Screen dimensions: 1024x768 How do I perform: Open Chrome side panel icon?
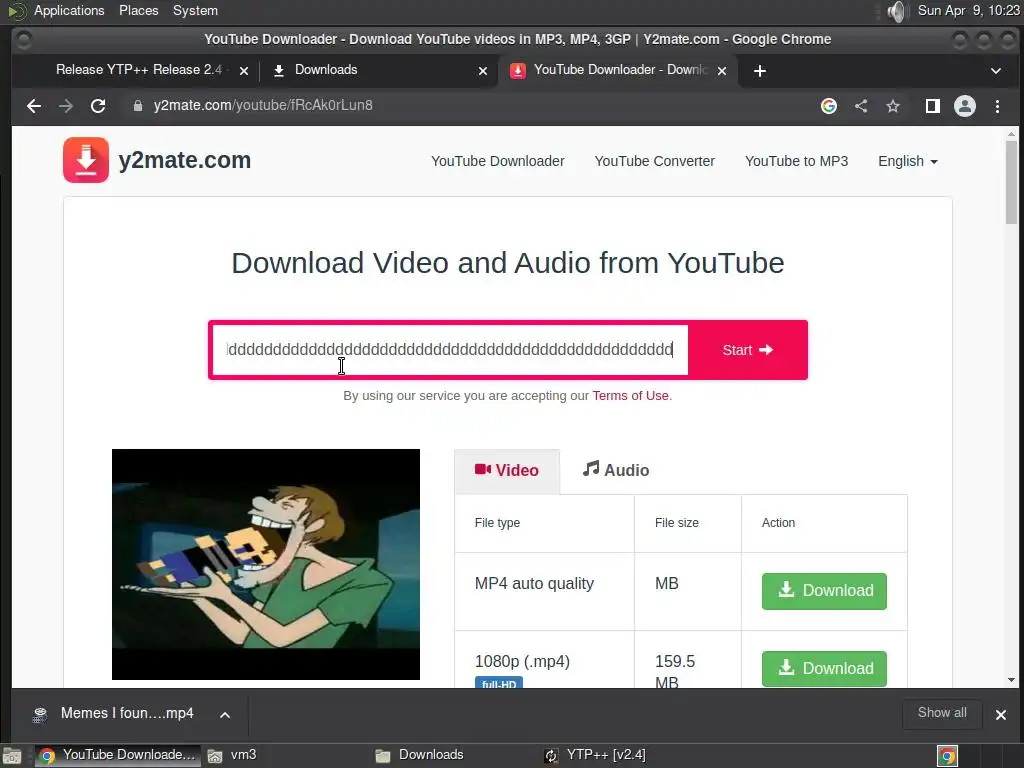(933, 106)
